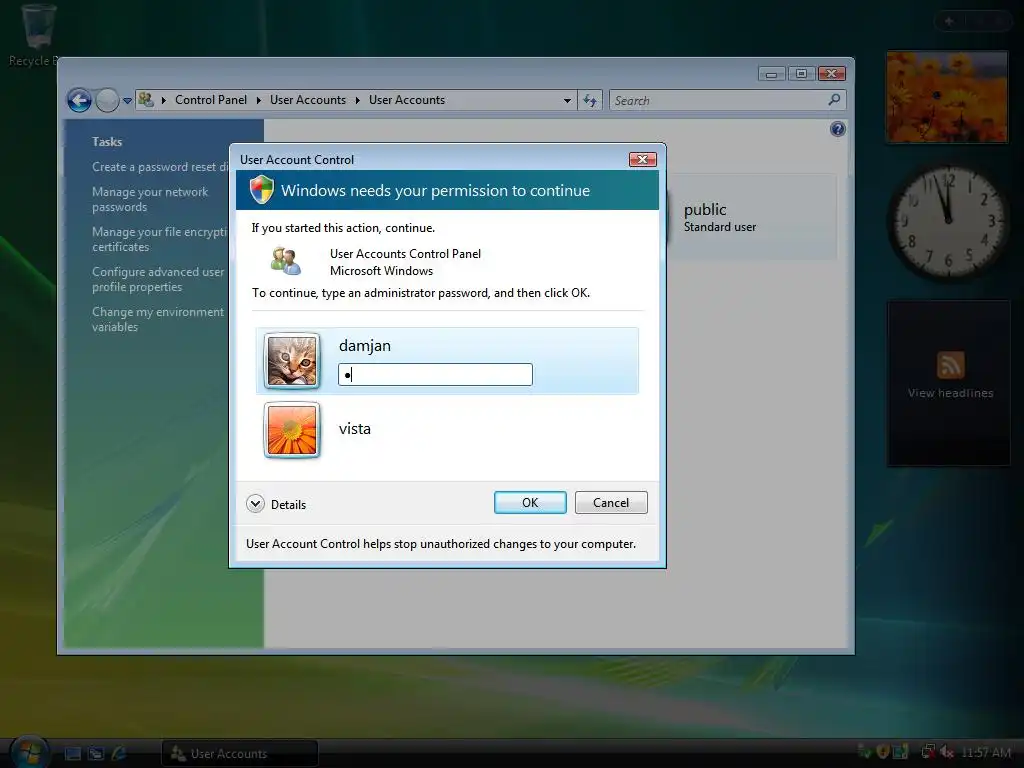Close the User Account Control dialog

pyautogui.click(x=642, y=159)
